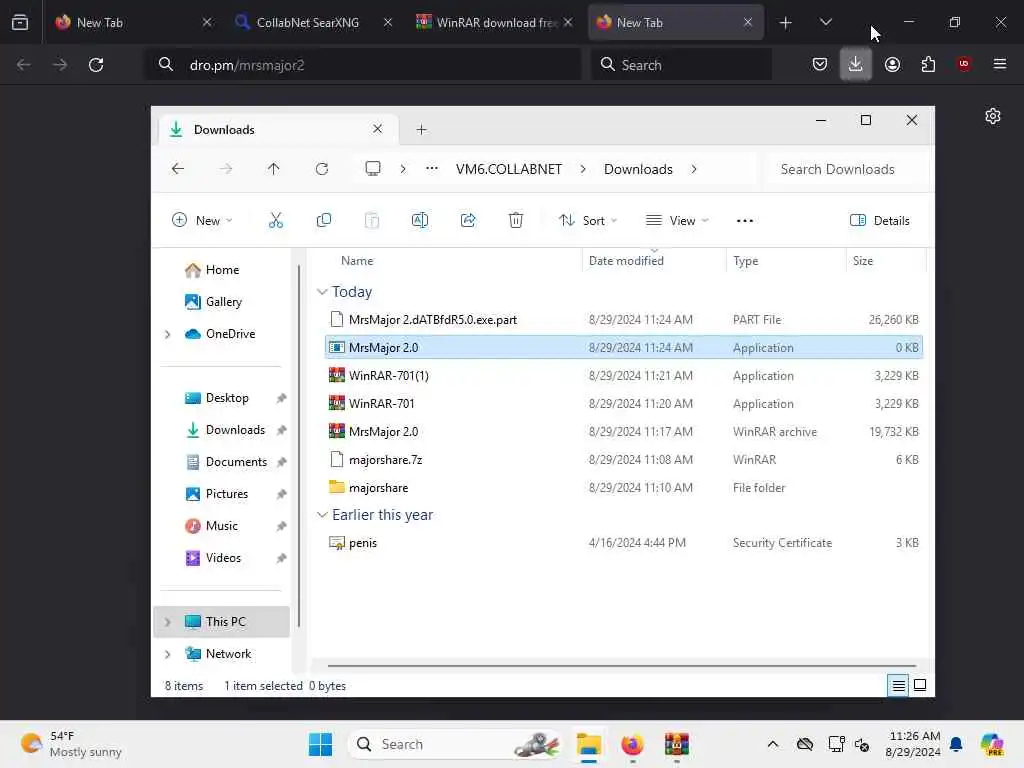Switch to details list view layout icon
The width and height of the screenshot is (1024, 768).
click(x=899, y=686)
